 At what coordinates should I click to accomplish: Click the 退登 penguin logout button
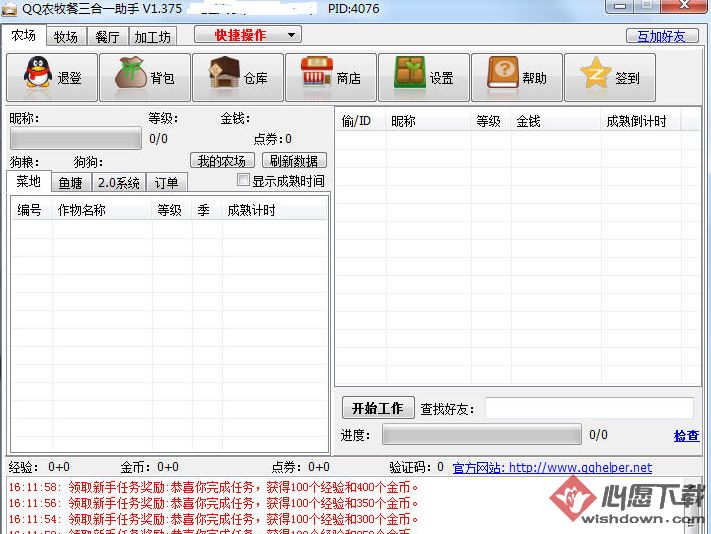52,78
